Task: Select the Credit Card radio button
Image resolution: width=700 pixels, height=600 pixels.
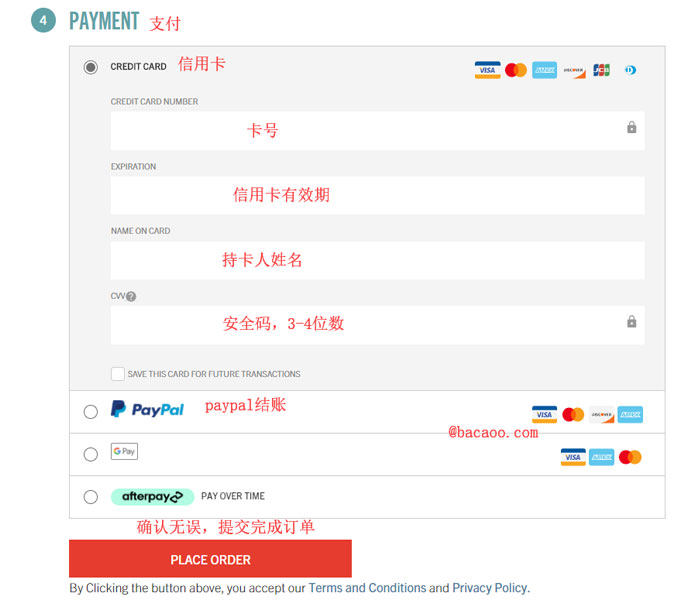Action: 91,67
